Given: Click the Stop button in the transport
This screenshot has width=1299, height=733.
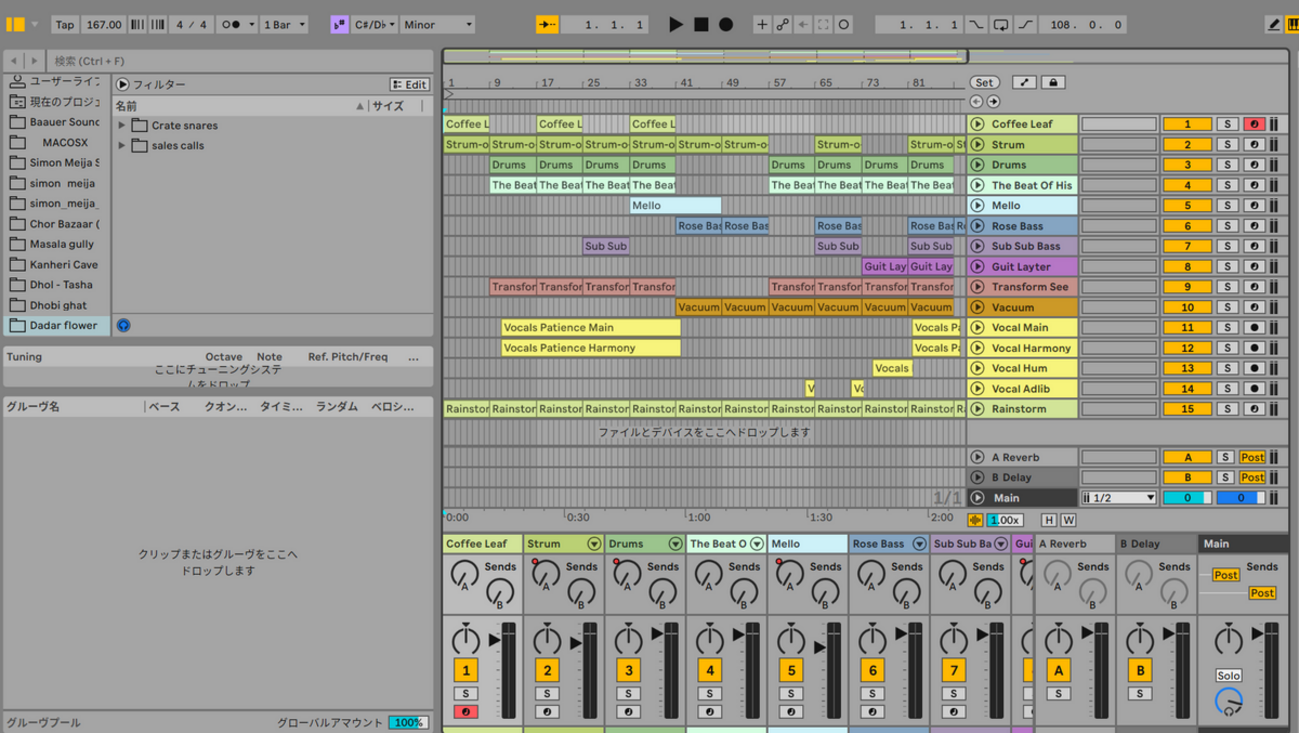Looking at the screenshot, I should coord(702,24).
